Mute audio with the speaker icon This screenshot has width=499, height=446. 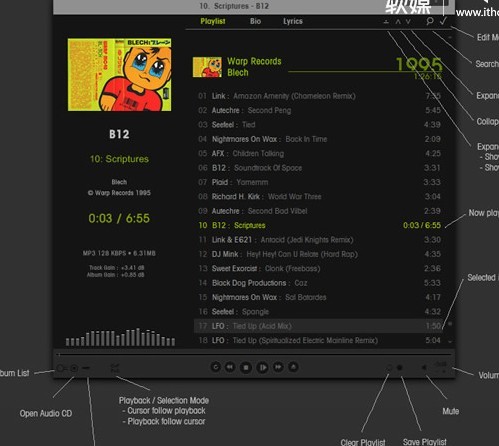coord(424,368)
